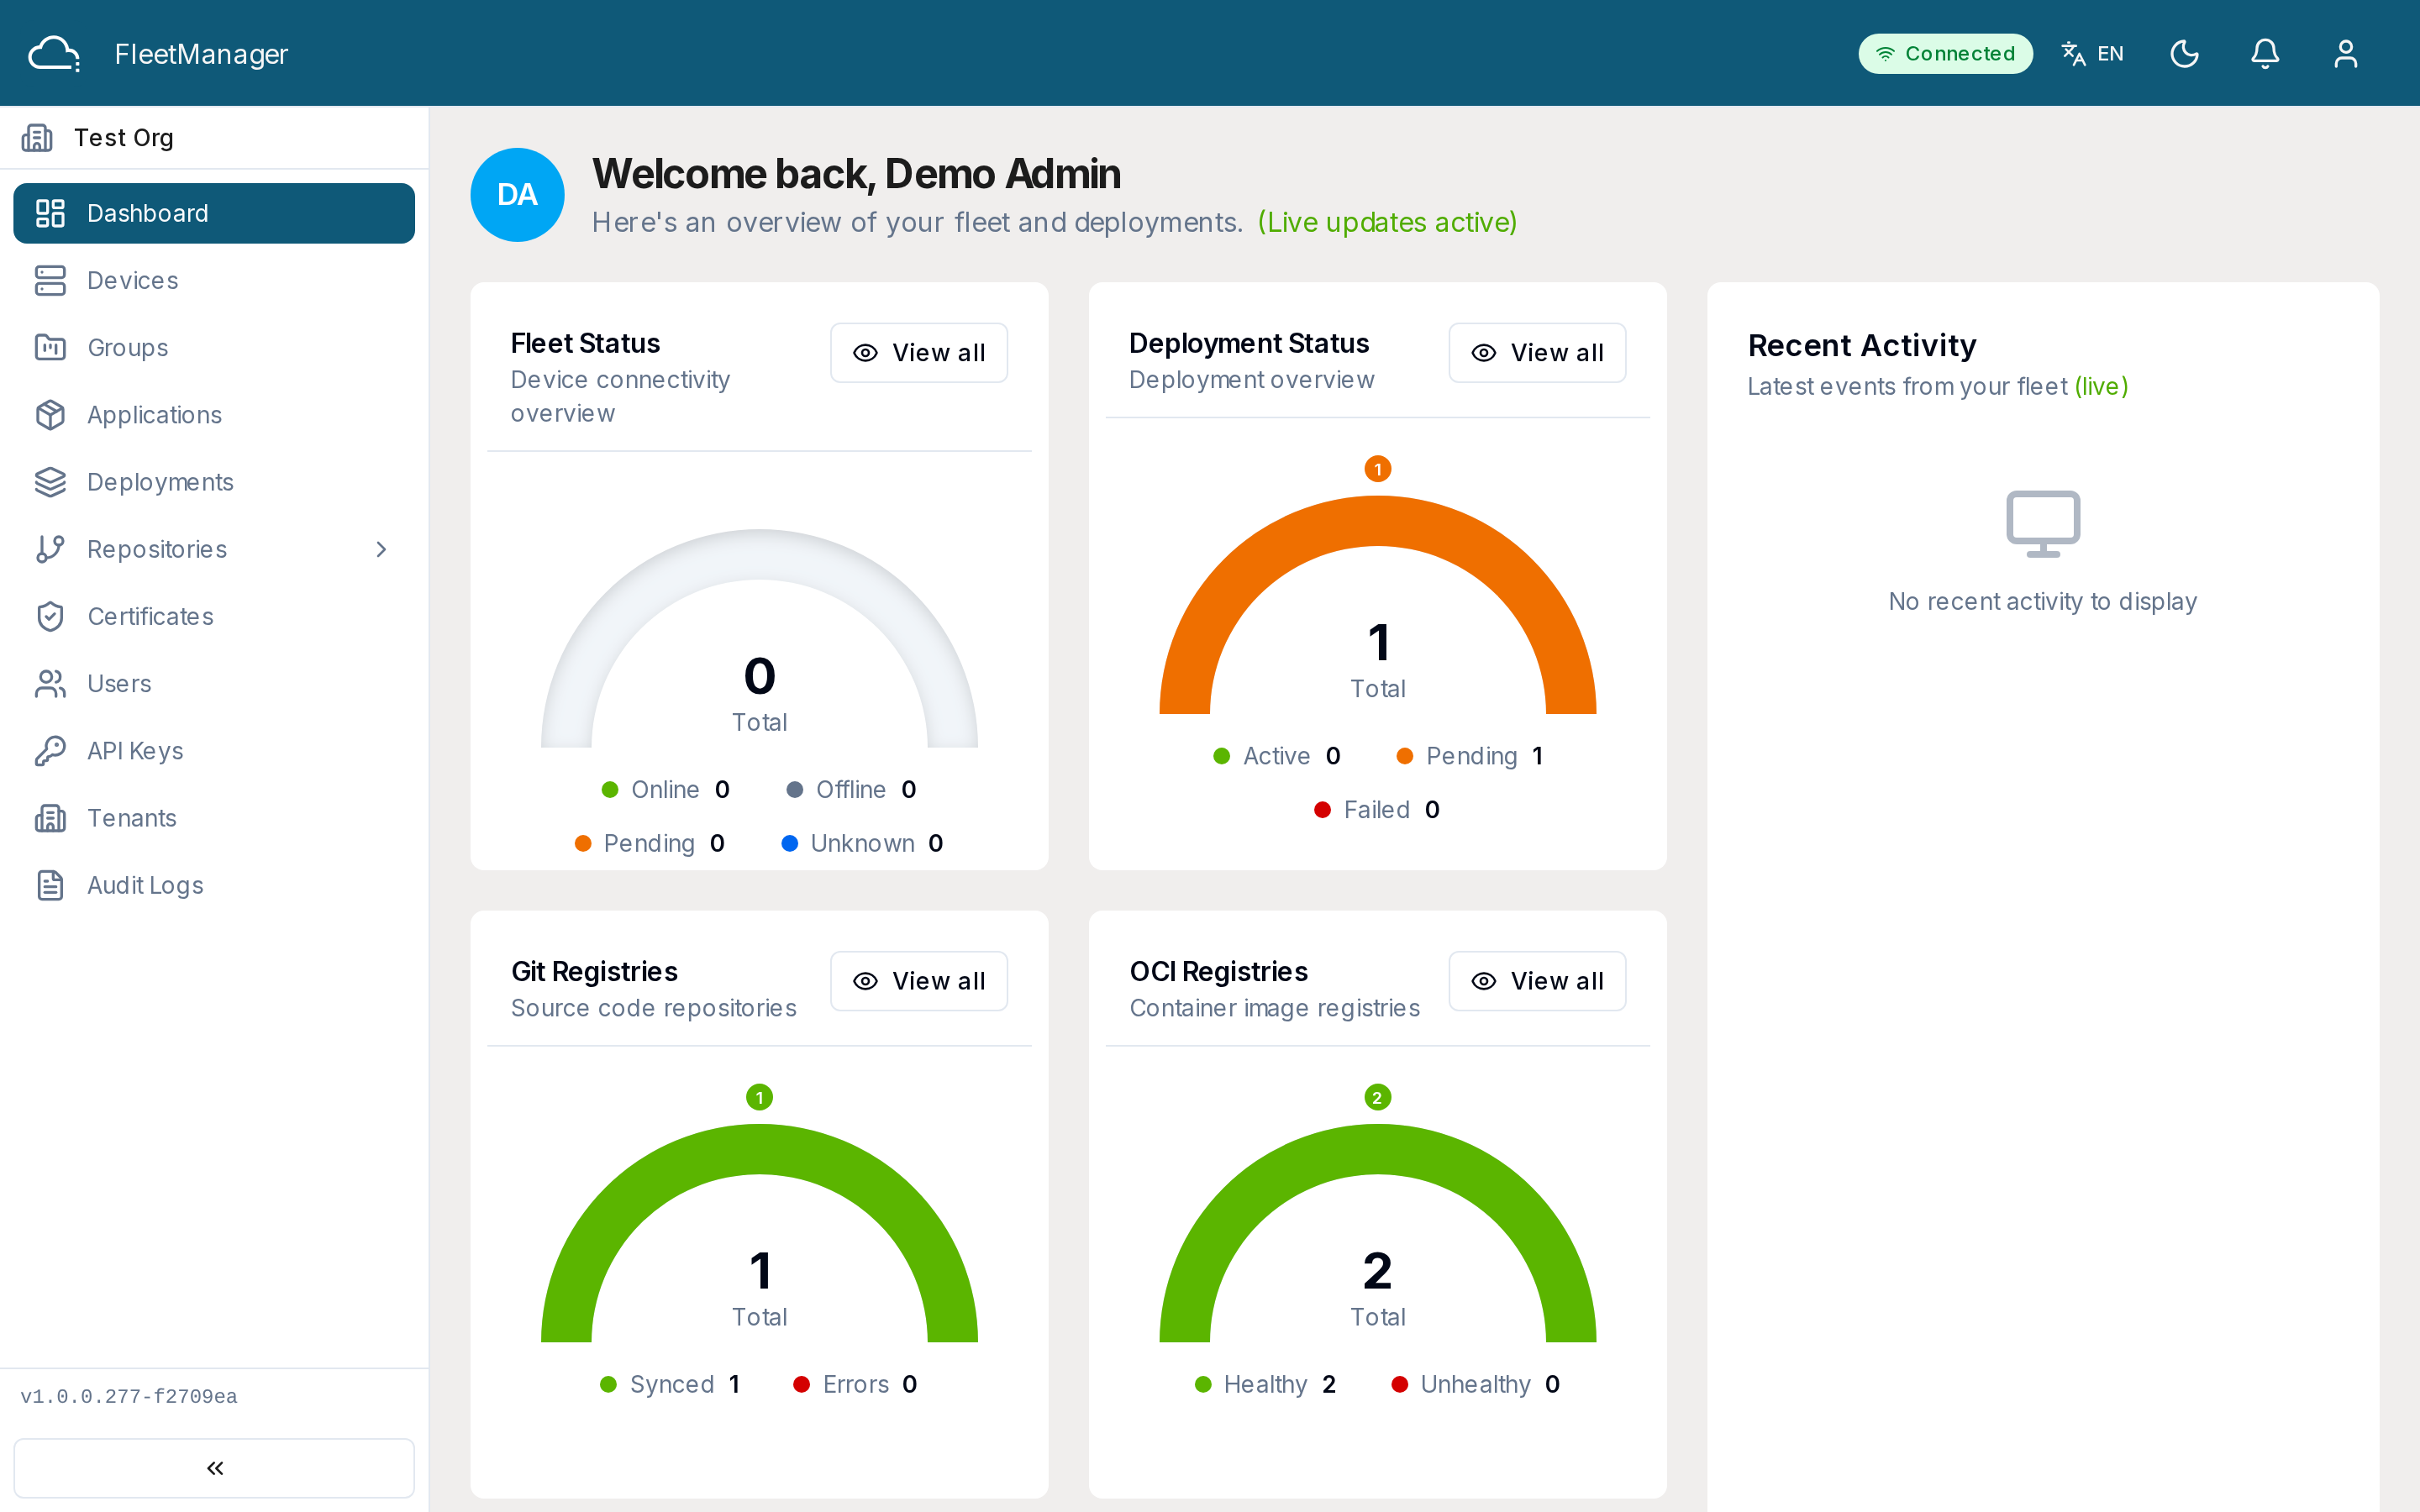View all in Deployment Status card

[1537, 353]
